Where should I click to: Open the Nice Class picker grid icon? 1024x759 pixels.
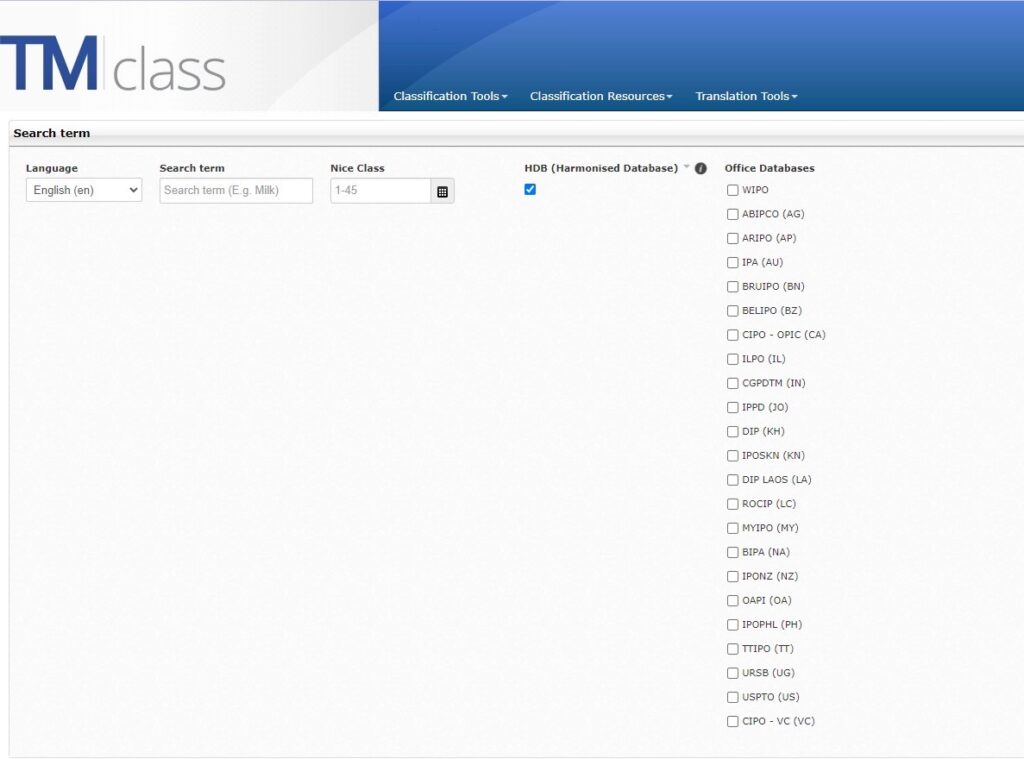[442, 191]
